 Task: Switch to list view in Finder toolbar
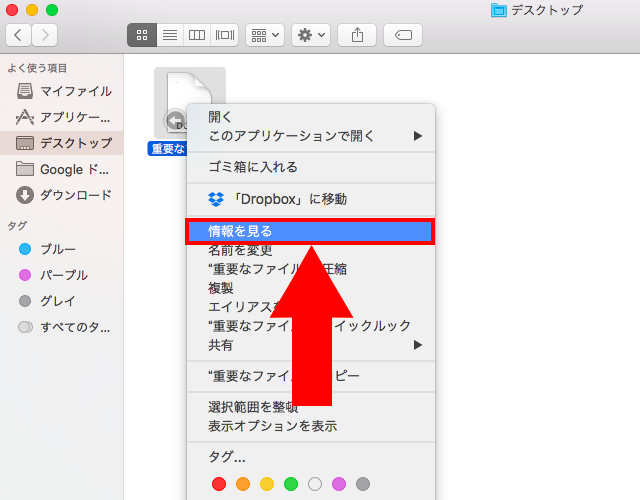coord(170,35)
